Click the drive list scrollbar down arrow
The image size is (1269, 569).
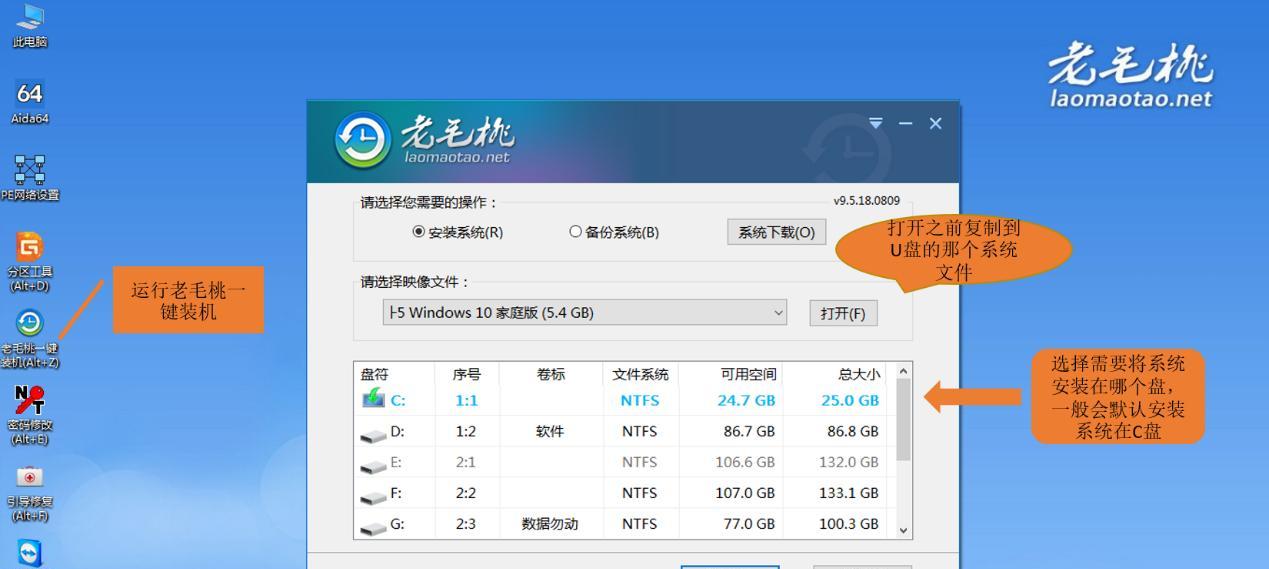pos(903,531)
